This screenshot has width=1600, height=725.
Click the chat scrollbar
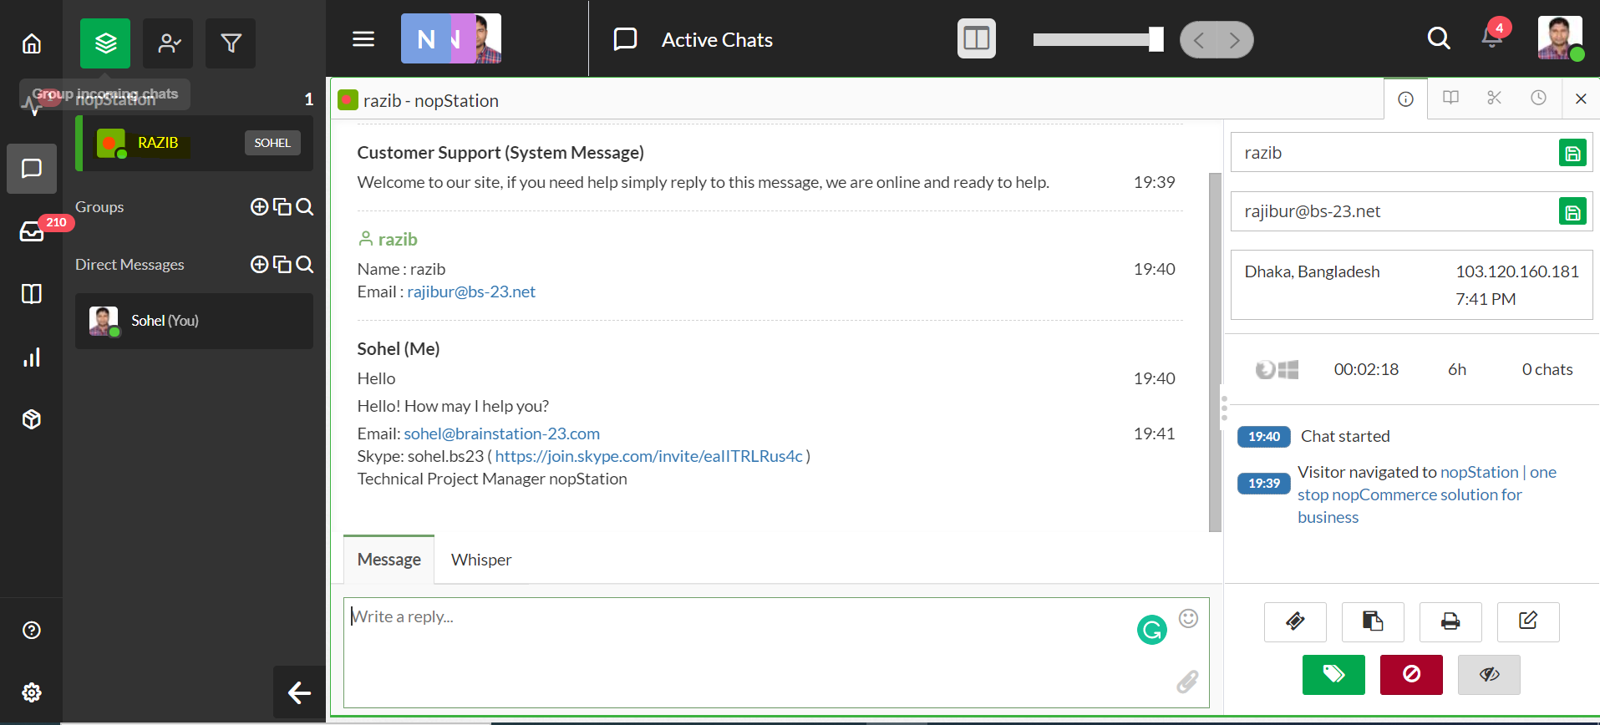[1215, 352]
